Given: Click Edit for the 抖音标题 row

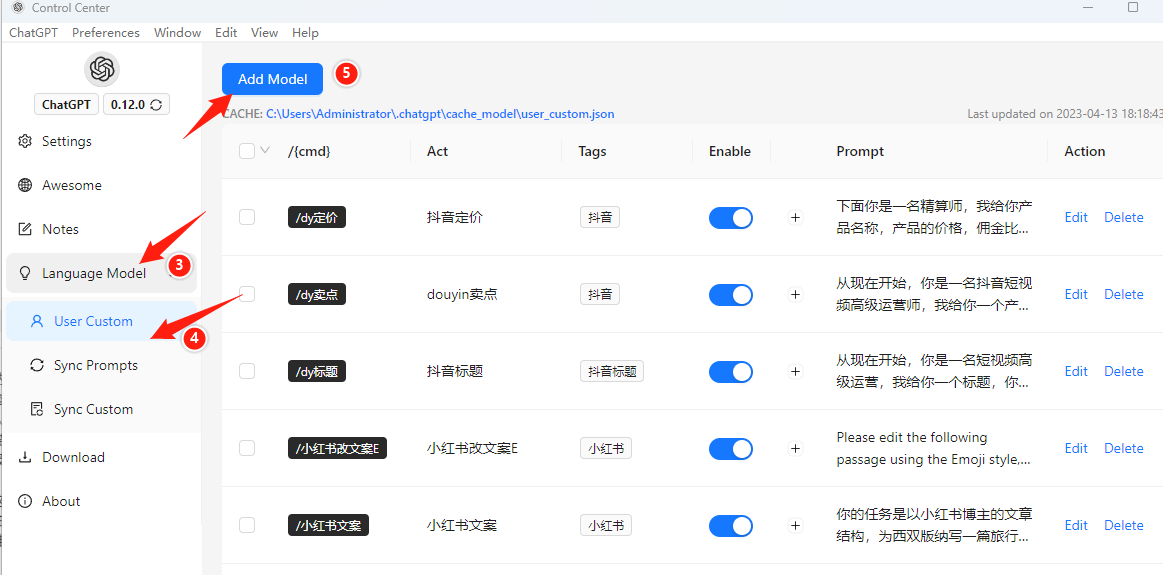Looking at the screenshot, I should click(x=1076, y=371).
